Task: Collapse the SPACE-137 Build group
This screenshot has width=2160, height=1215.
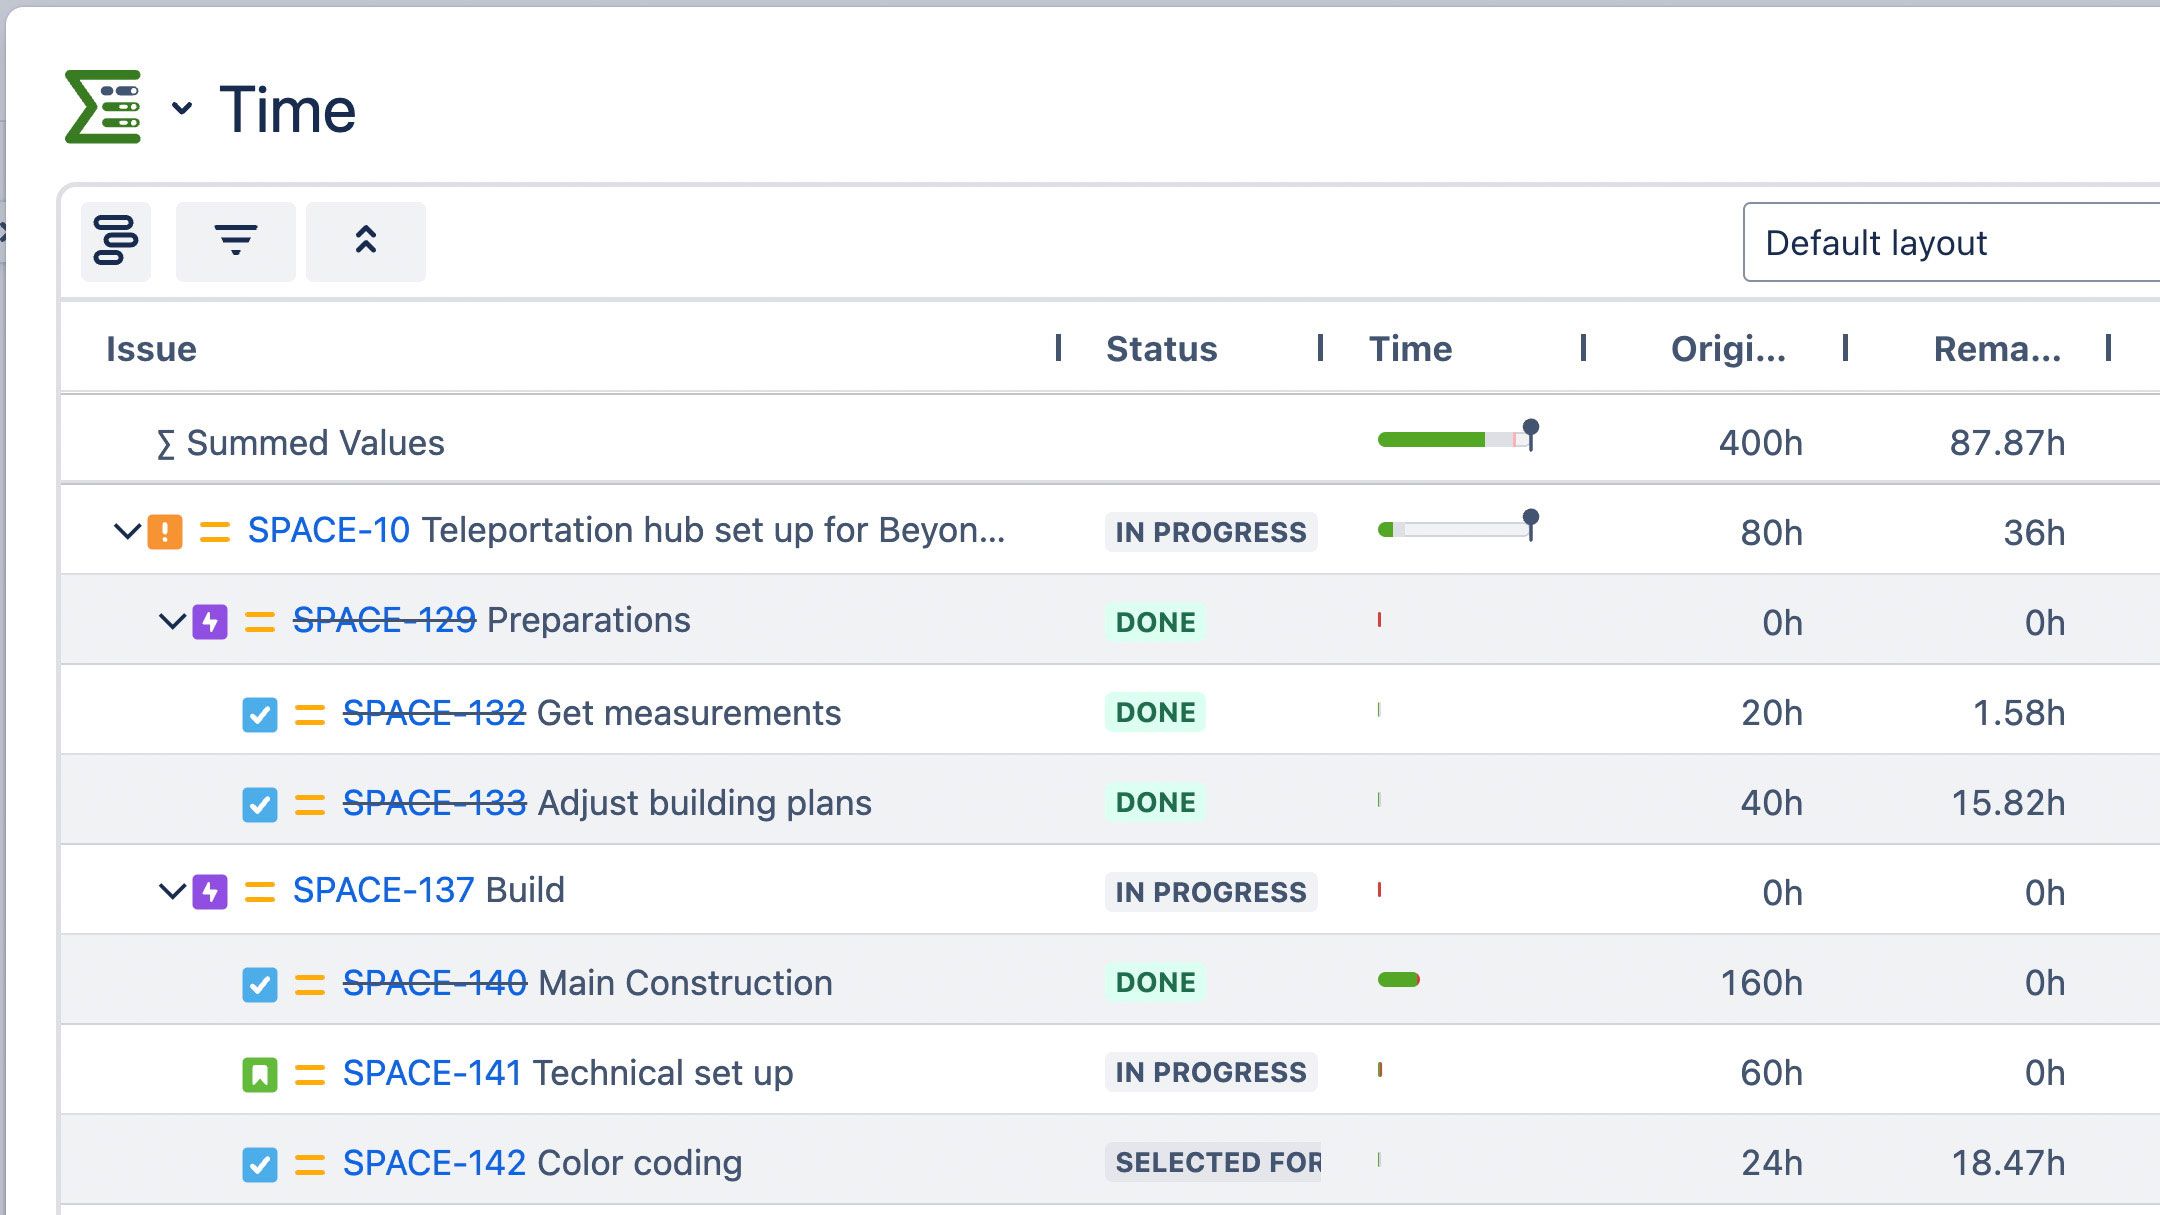Action: pos(172,891)
